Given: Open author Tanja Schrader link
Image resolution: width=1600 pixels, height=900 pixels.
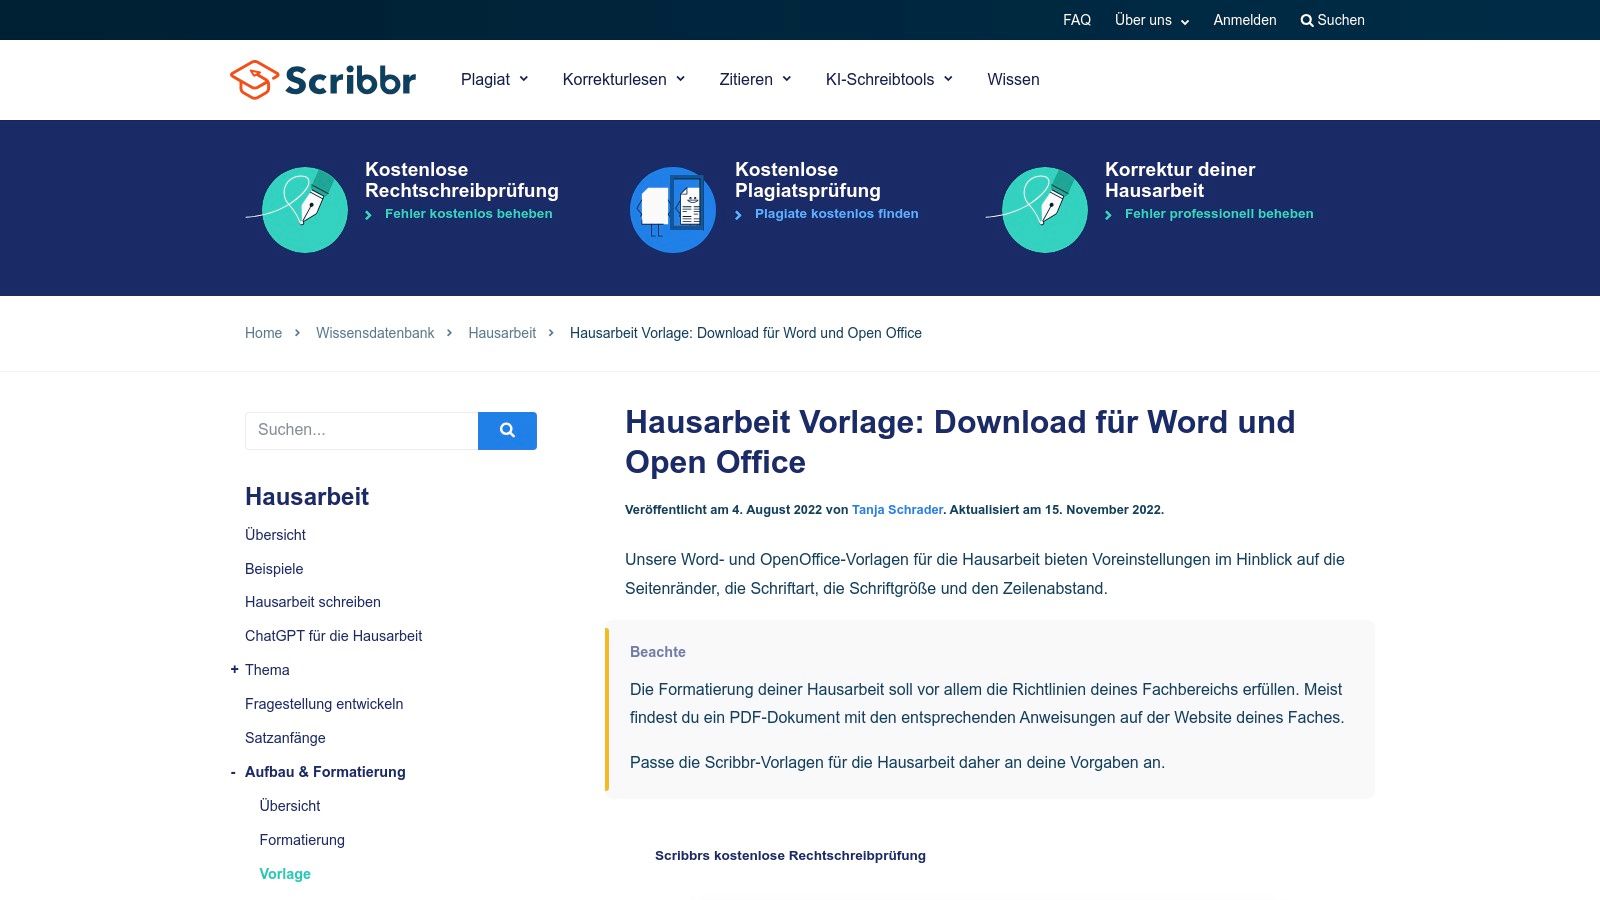Looking at the screenshot, I should pyautogui.click(x=897, y=510).
